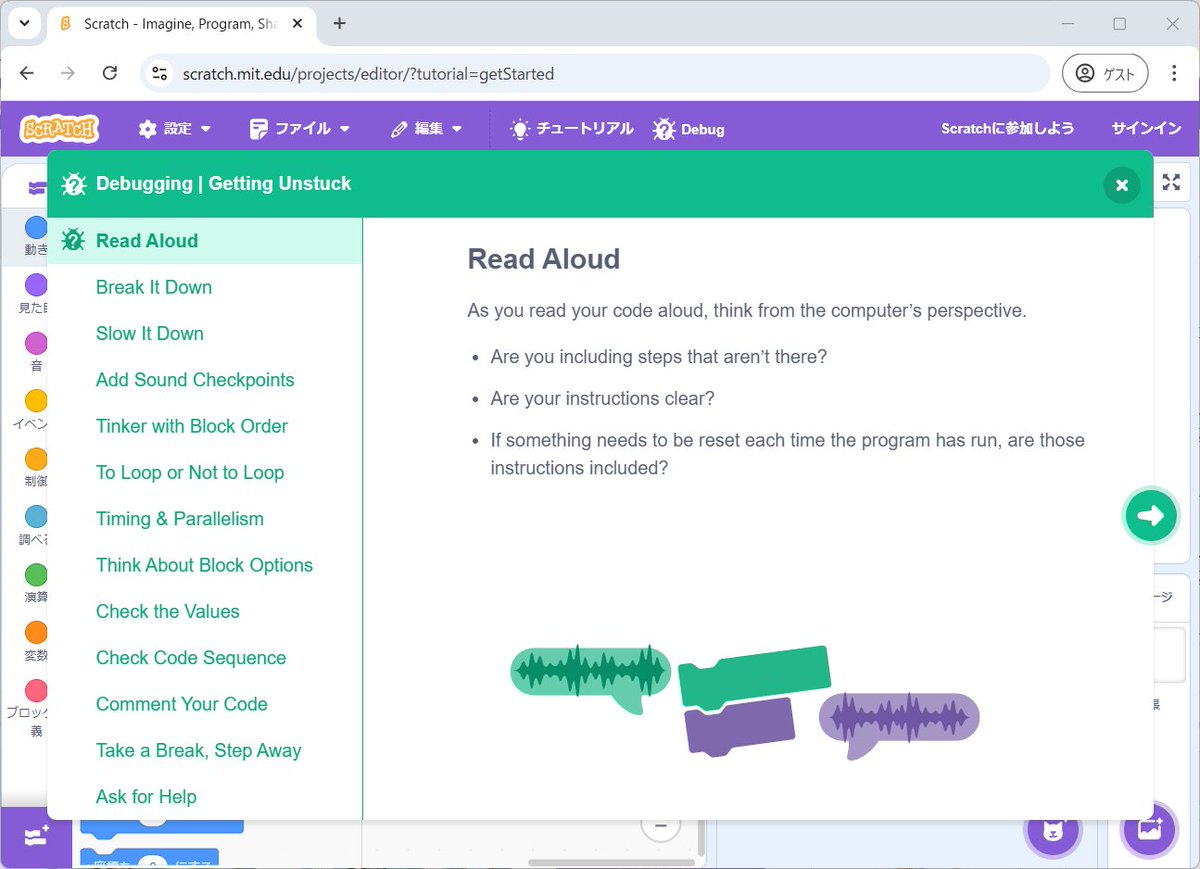Click the Scratch logo
Viewport: 1200px width, 869px height.
point(59,128)
